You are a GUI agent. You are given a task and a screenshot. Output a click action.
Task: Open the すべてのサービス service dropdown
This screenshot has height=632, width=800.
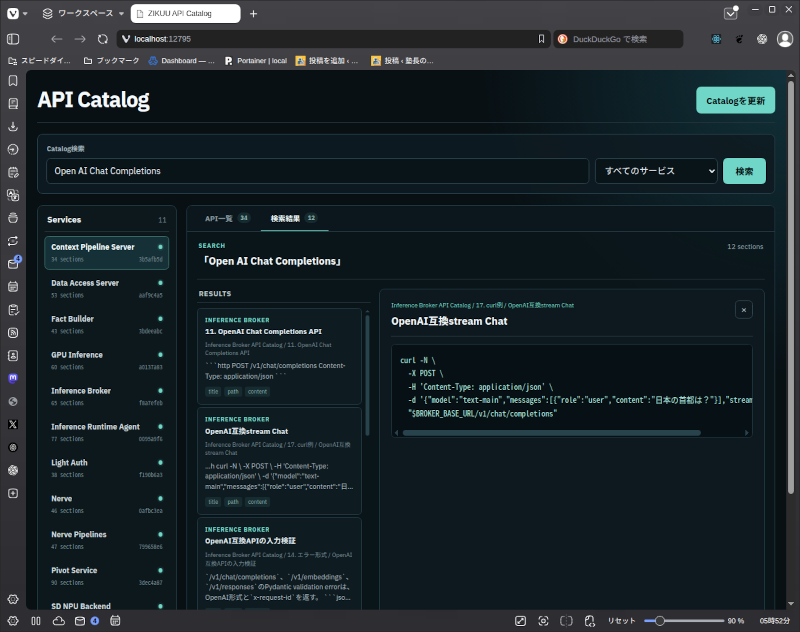click(656, 171)
